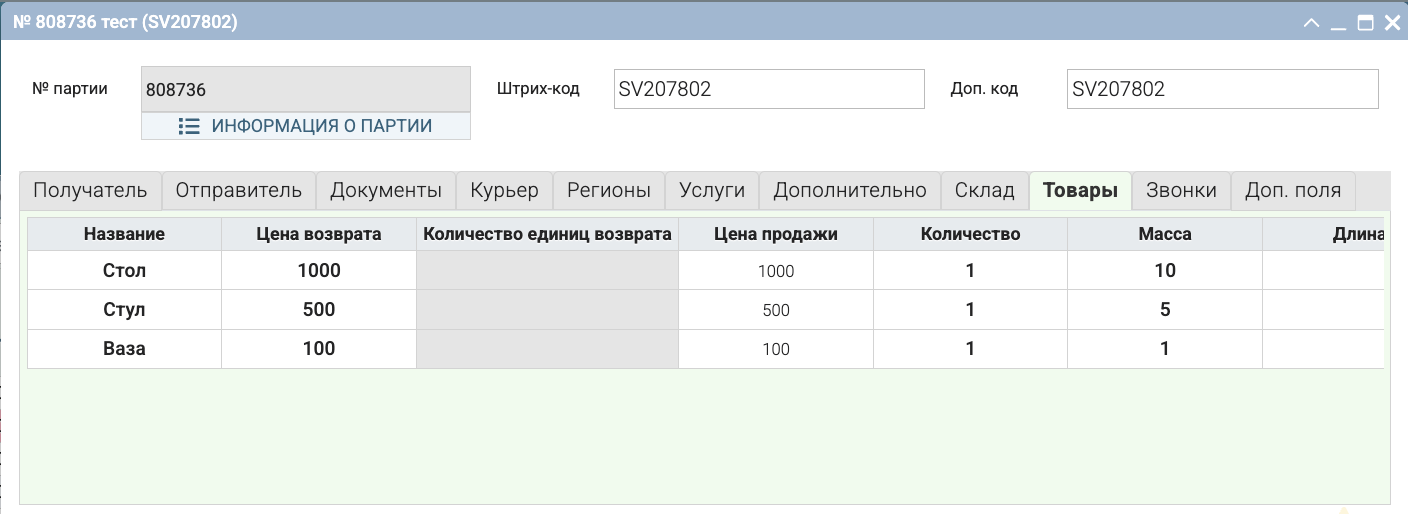This screenshot has width=1408, height=514.
Task: Click return units cell in Стул row
Action: (x=547, y=309)
